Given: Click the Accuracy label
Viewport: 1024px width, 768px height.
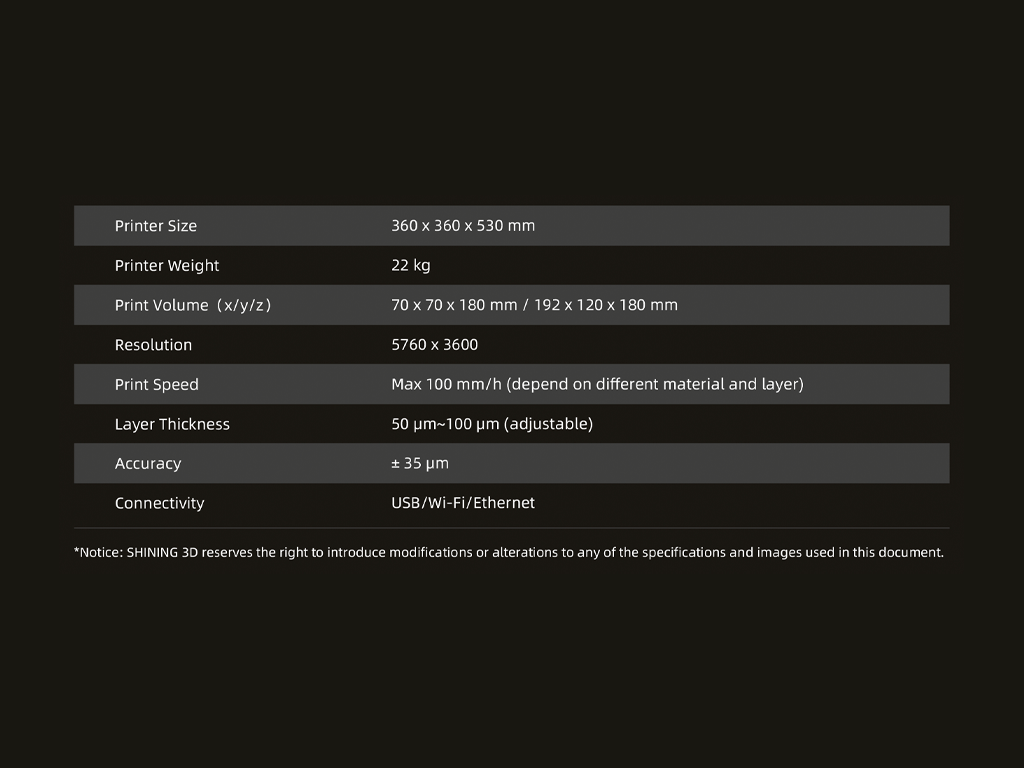Looking at the screenshot, I should pyautogui.click(x=148, y=464).
